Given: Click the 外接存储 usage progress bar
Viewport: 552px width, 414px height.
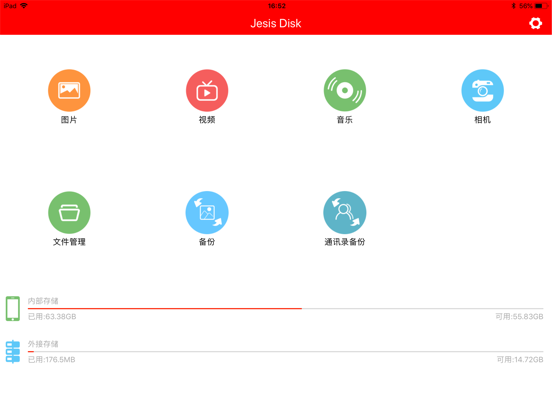Looking at the screenshot, I should [286, 351].
